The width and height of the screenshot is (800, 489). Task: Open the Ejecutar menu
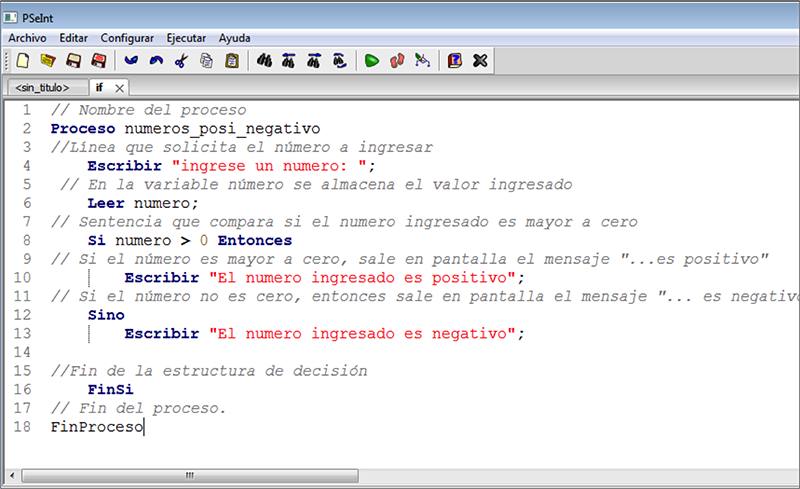(187, 37)
